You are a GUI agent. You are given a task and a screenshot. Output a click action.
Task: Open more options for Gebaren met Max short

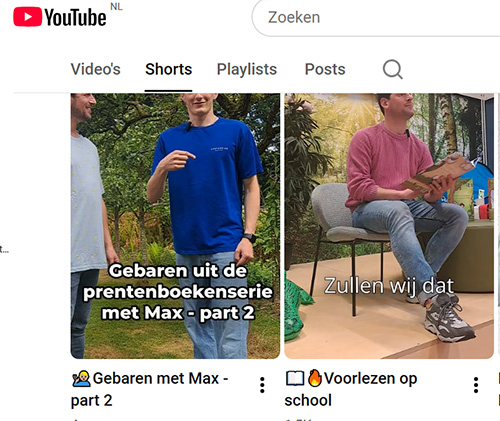tap(262, 385)
